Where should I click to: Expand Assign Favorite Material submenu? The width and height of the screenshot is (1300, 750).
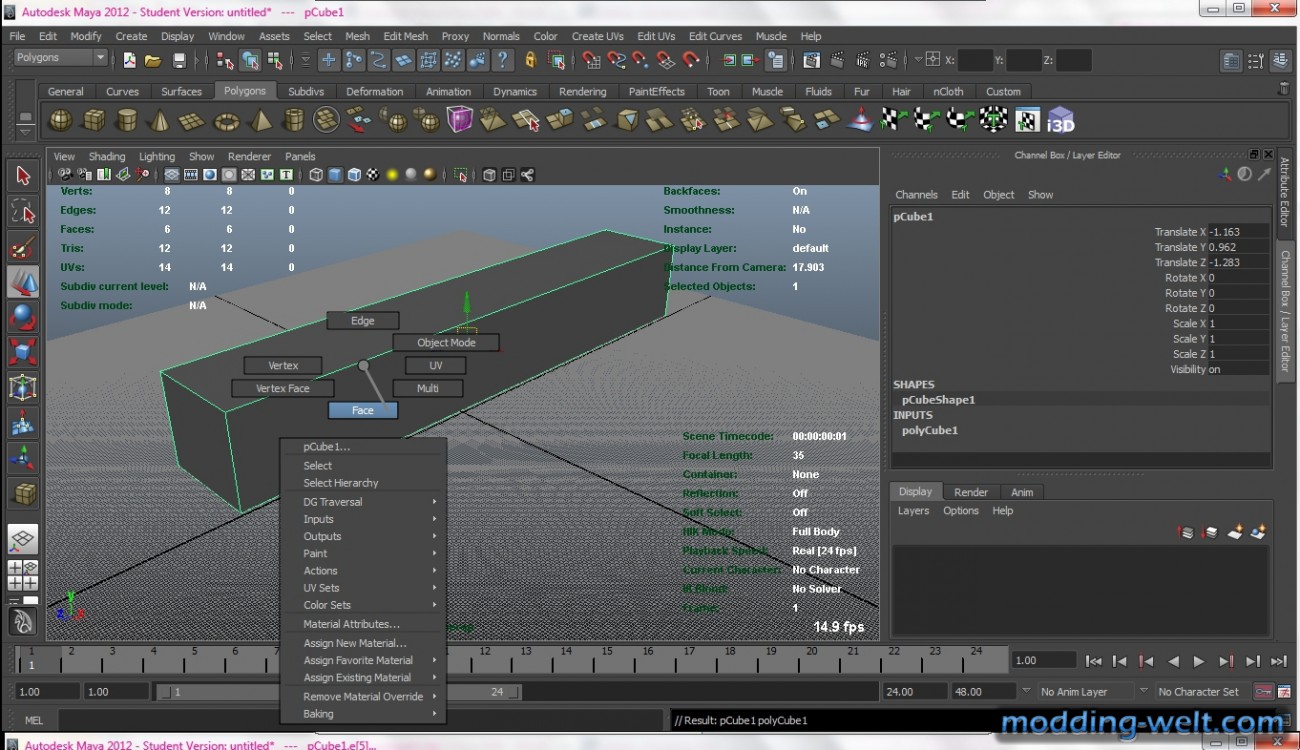pyautogui.click(x=370, y=660)
